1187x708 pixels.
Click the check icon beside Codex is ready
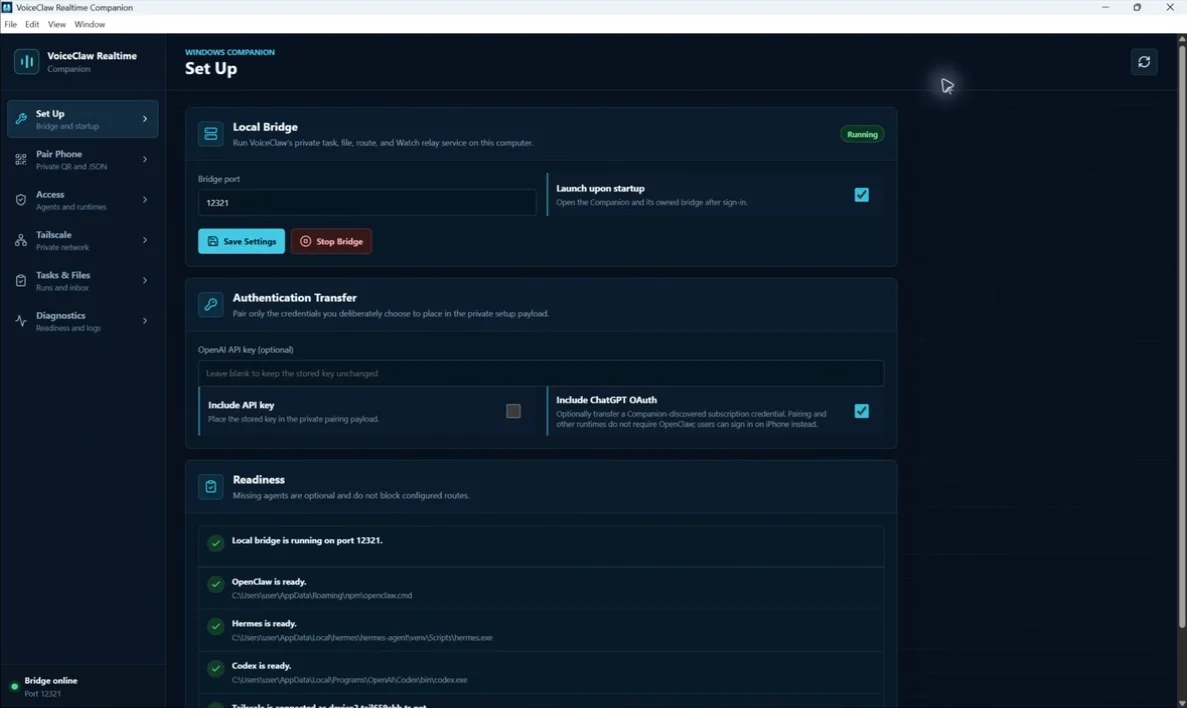pos(216,668)
